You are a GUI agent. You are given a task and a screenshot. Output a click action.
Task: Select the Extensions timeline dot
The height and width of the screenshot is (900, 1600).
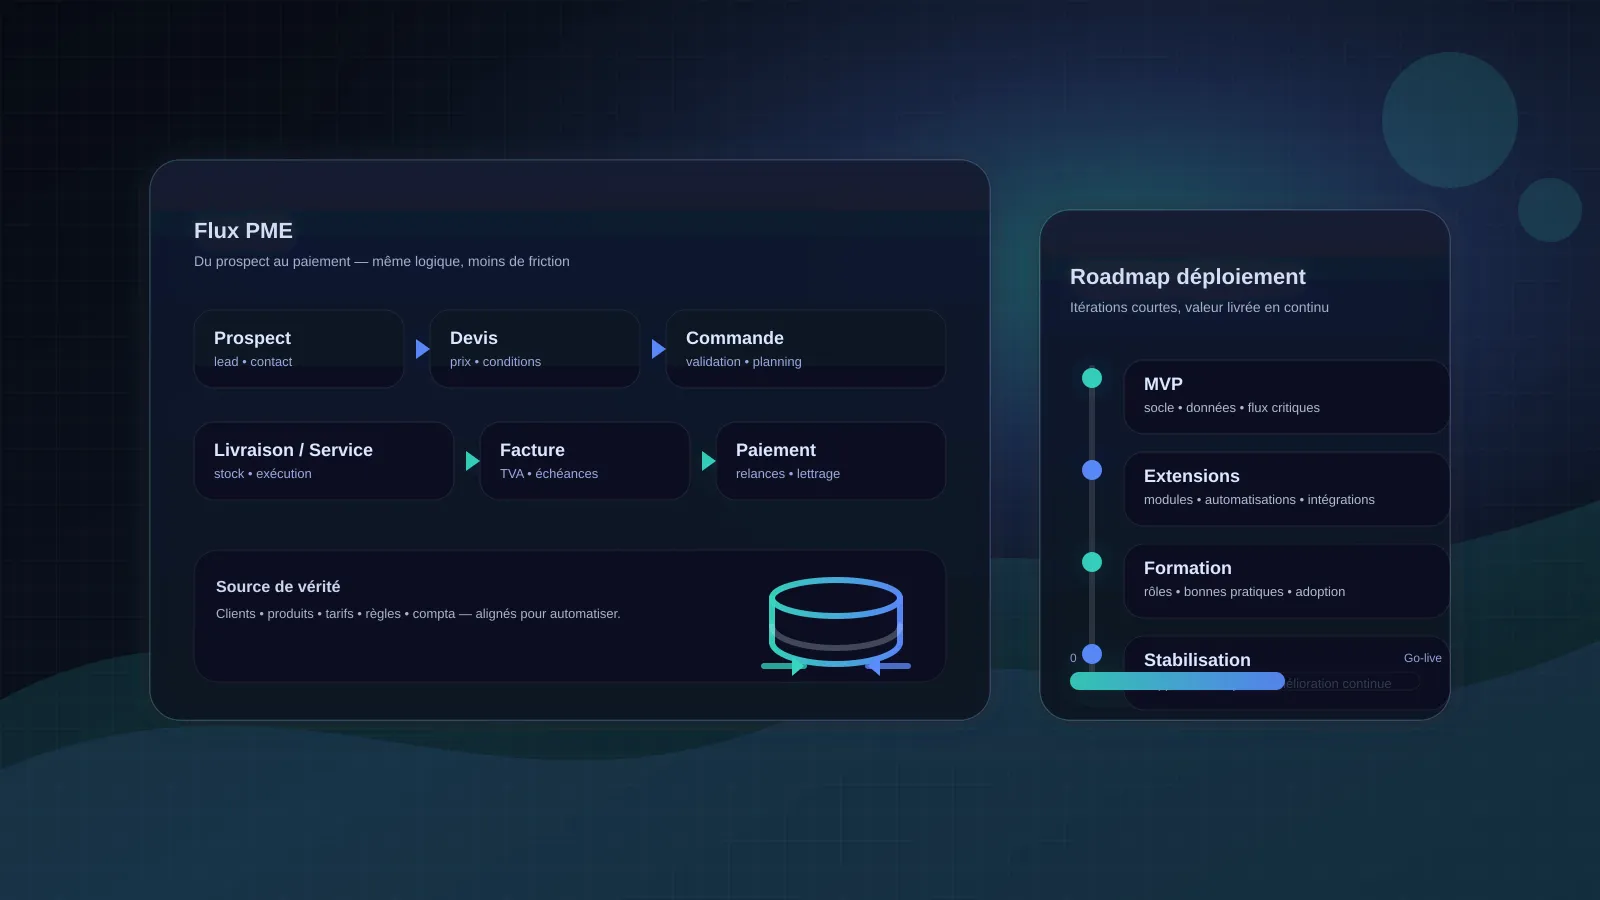1092,470
